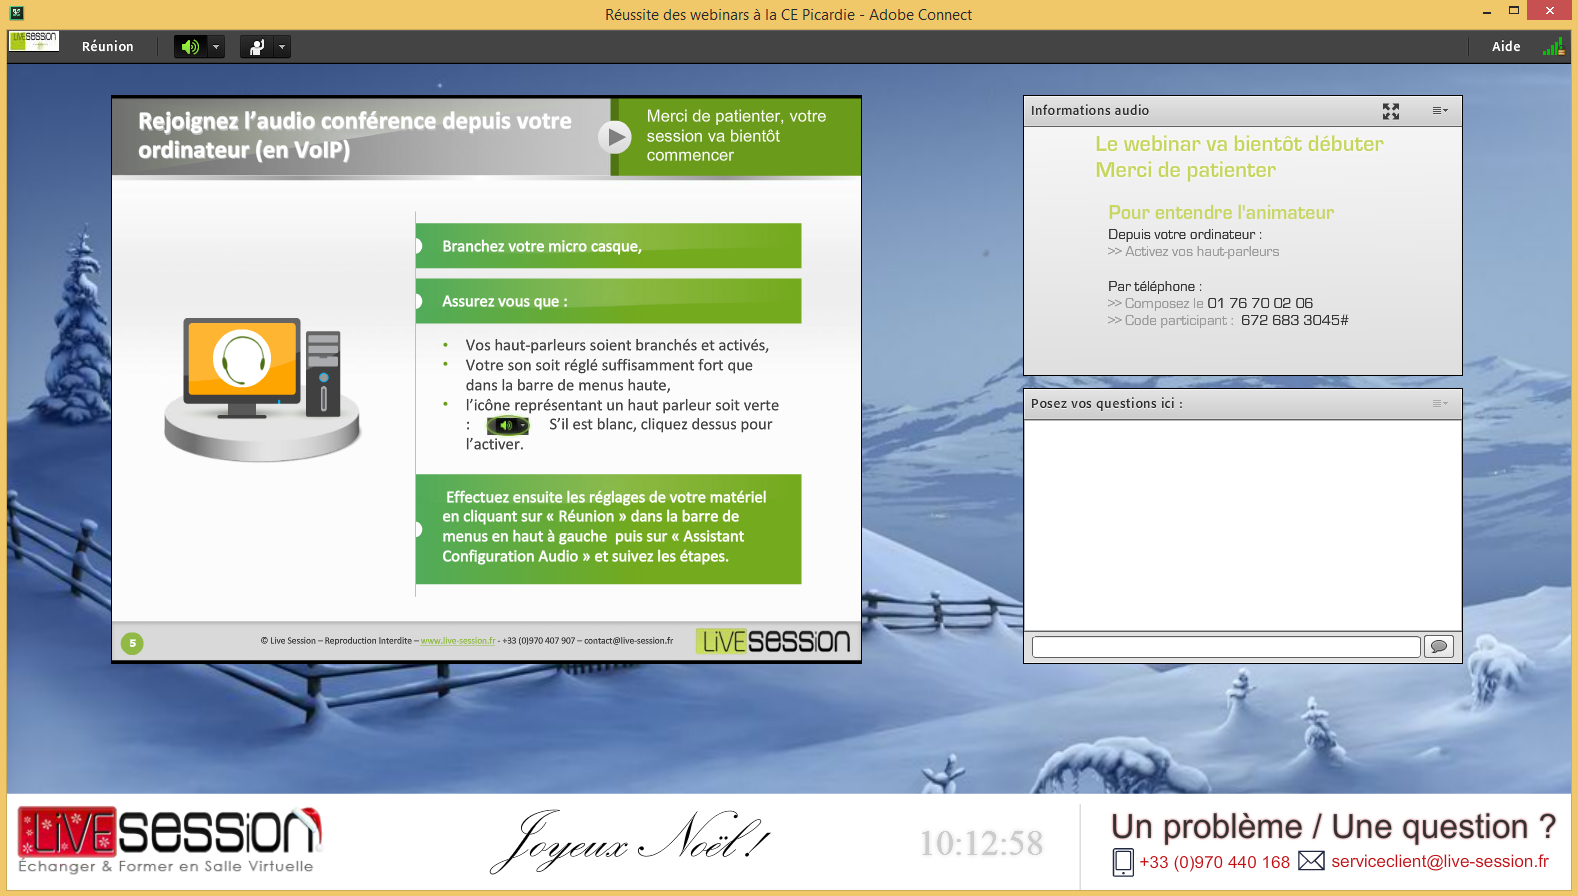
Task: Click contact@live-session.fr on slide footer
Action: (629, 641)
